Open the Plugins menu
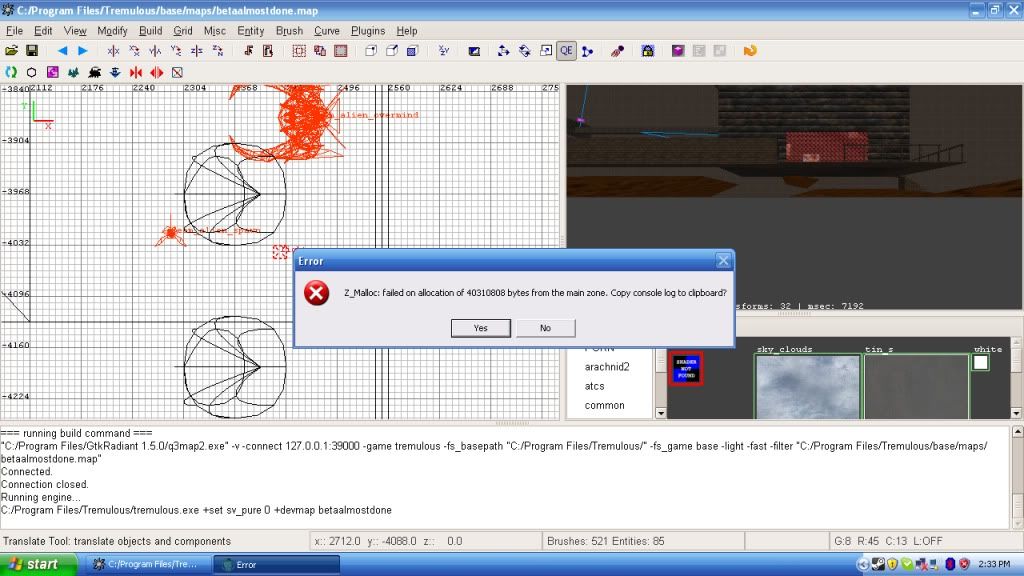1024x576 pixels. click(368, 31)
